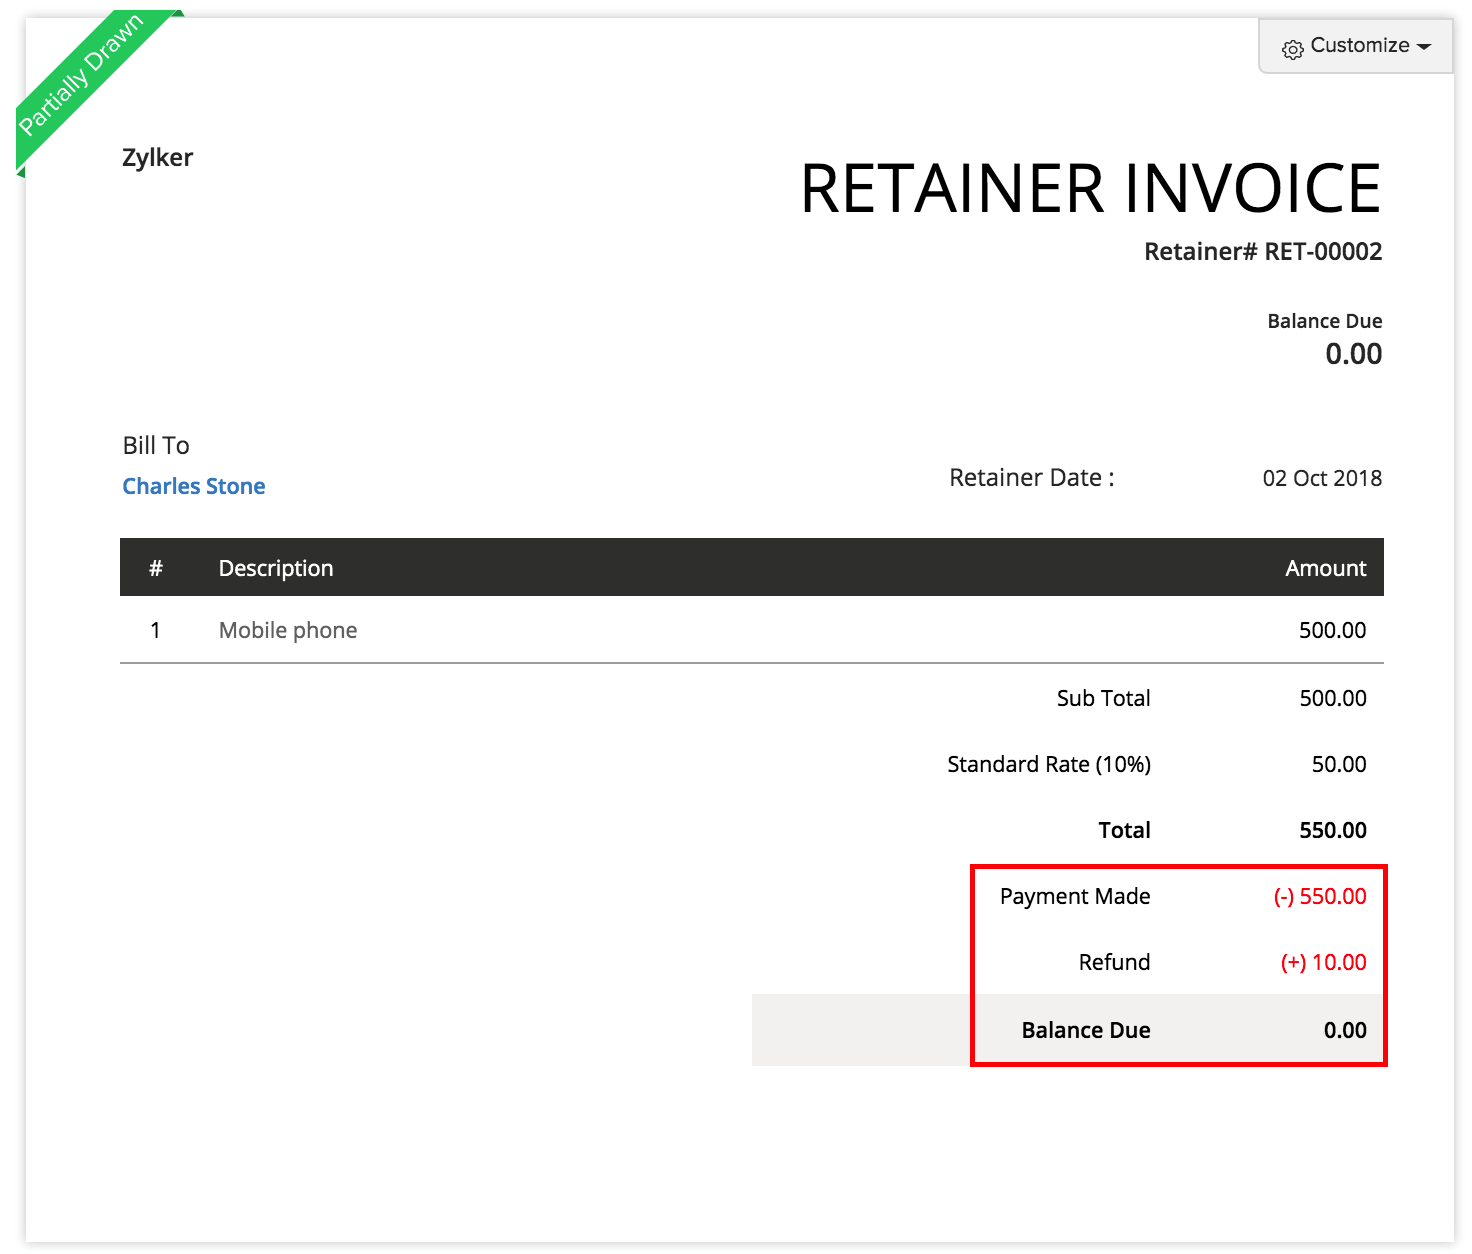This screenshot has width=1472, height=1254.
Task: Click the Mobile phone line item
Action: 287,630
